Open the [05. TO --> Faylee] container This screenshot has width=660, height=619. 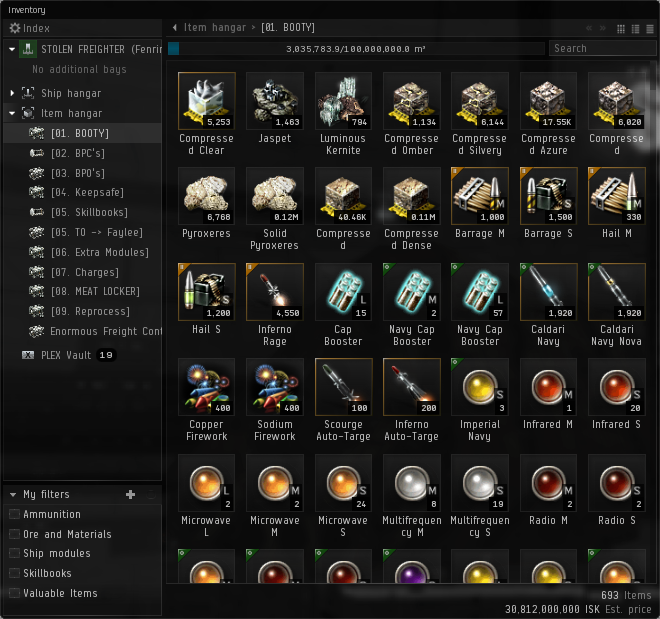82,232
